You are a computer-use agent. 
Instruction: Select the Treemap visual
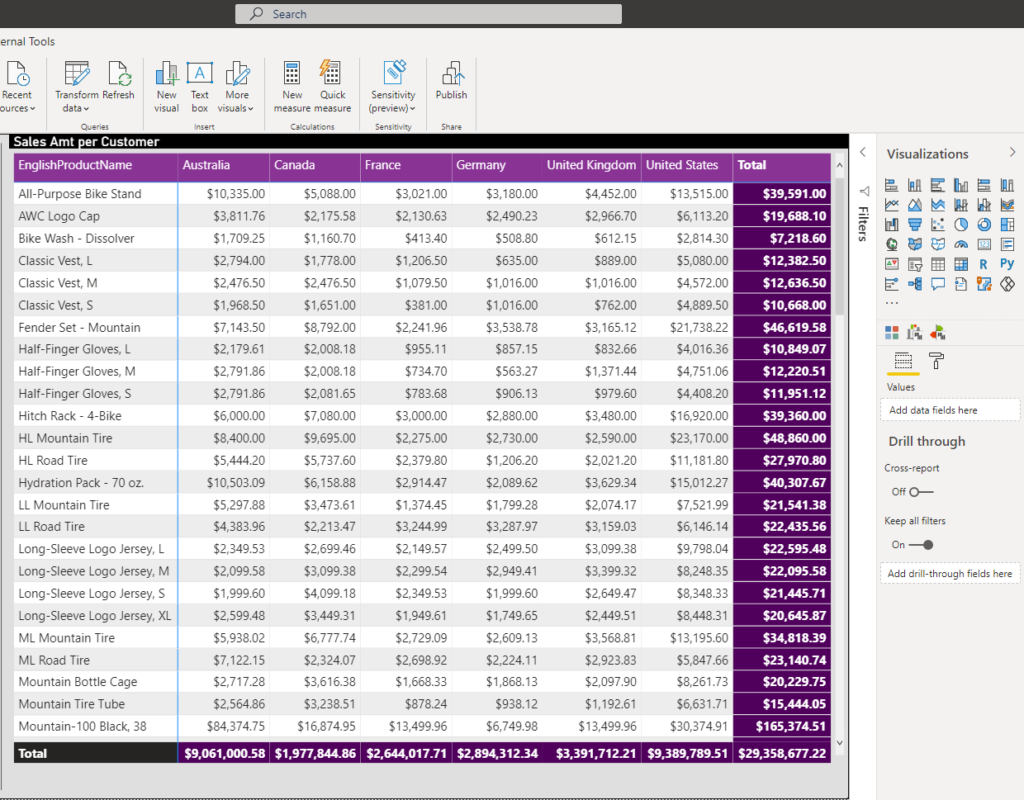pyautogui.click(x=1007, y=225)
